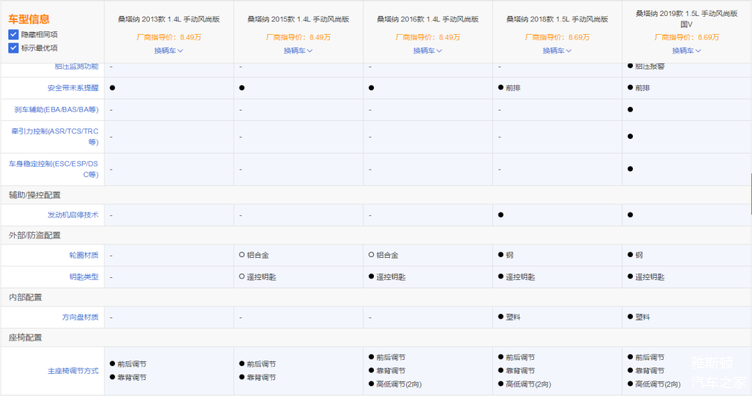752x396 pixels.
Task: Select the 桑塔纳 2013款 1.4L 手动风尚版 title
Action: click(x=169, y=19)
